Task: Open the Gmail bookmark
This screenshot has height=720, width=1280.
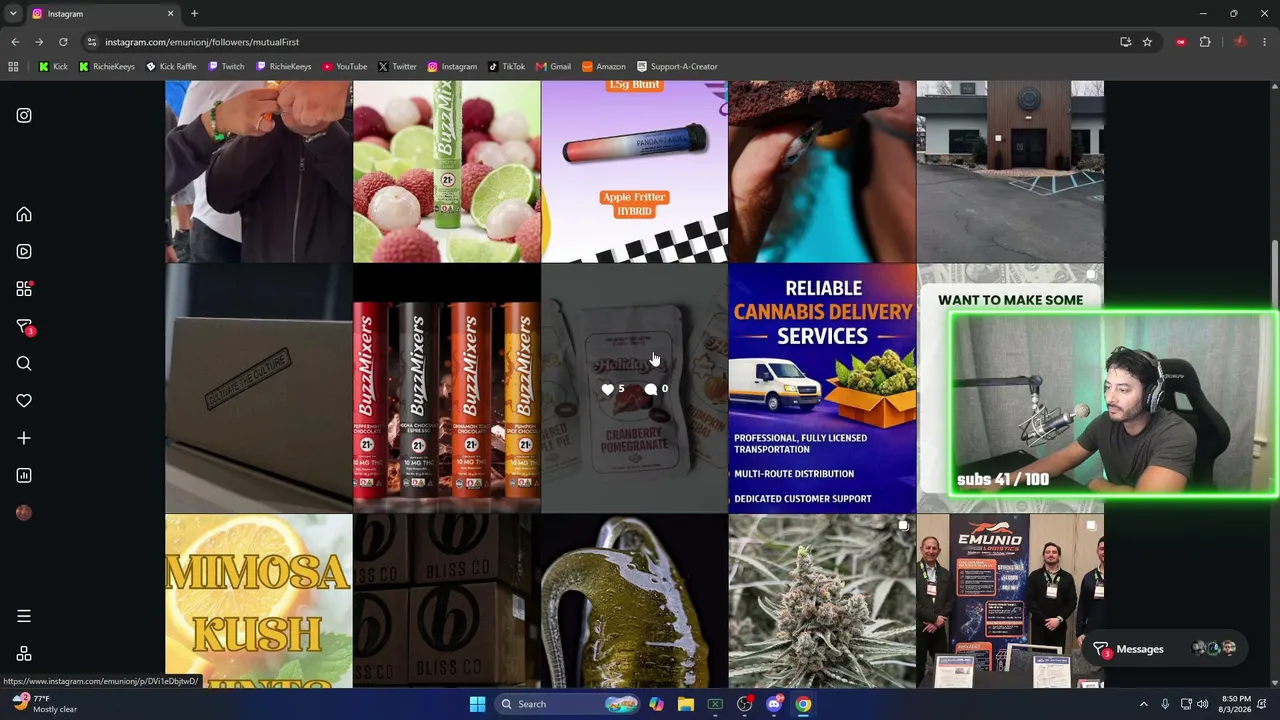Action: pyautogui.click(x=553, y=67)
